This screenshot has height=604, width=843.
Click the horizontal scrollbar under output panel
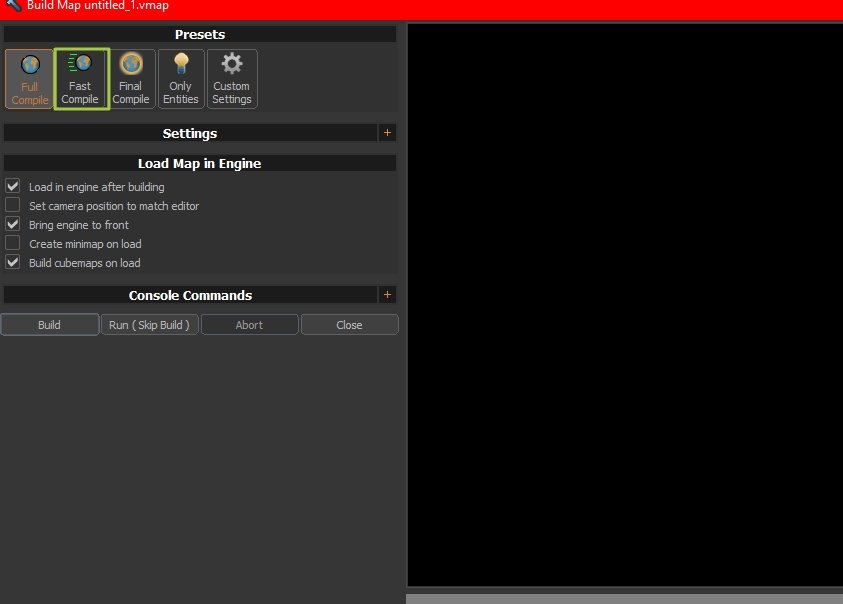[x=624, y=598]
